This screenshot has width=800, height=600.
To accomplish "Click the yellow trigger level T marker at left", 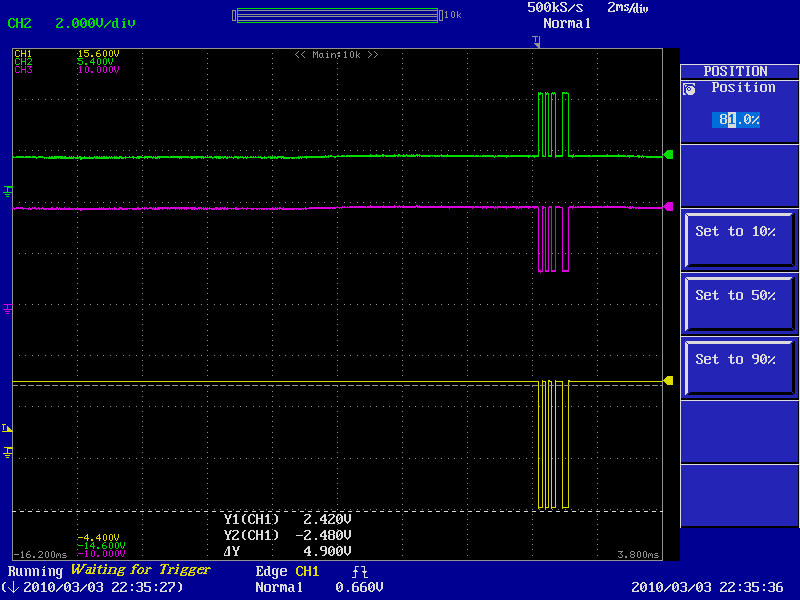I will [7, 428].
